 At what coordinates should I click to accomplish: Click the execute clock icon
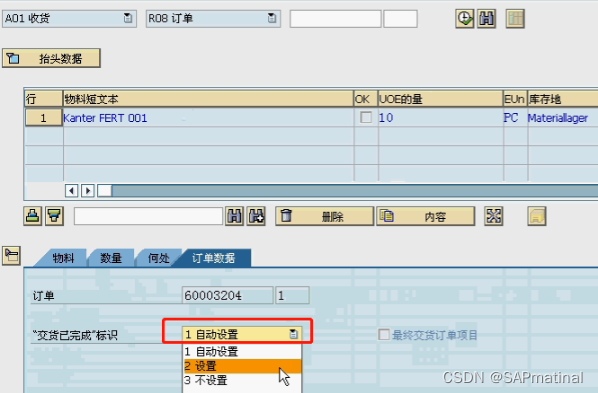pos(465,19)
